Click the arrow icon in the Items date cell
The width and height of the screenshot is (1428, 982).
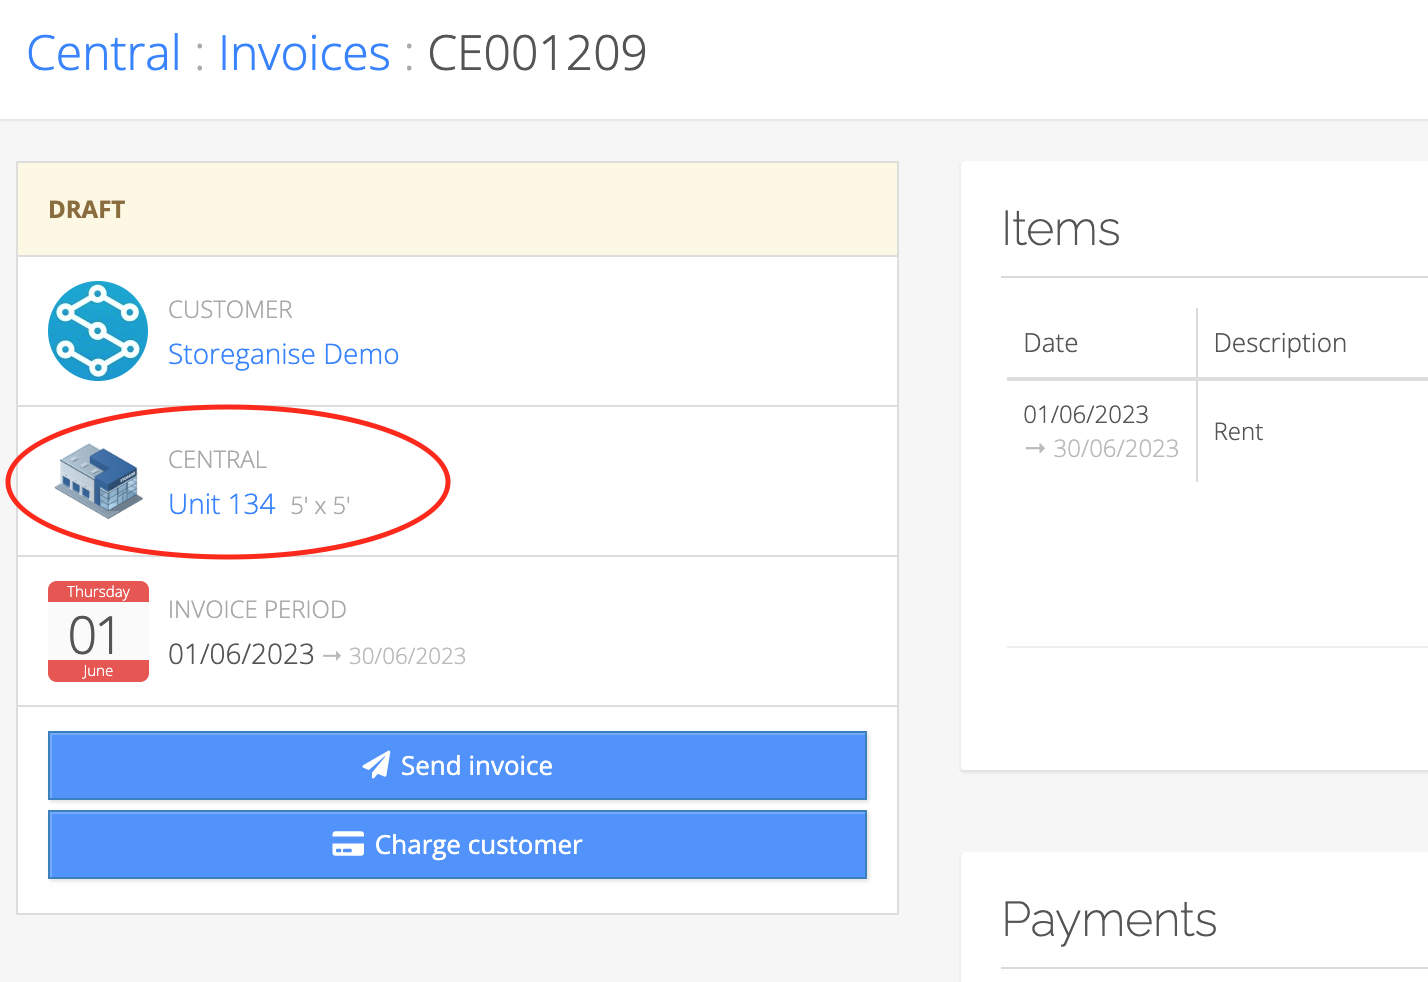1034,449
